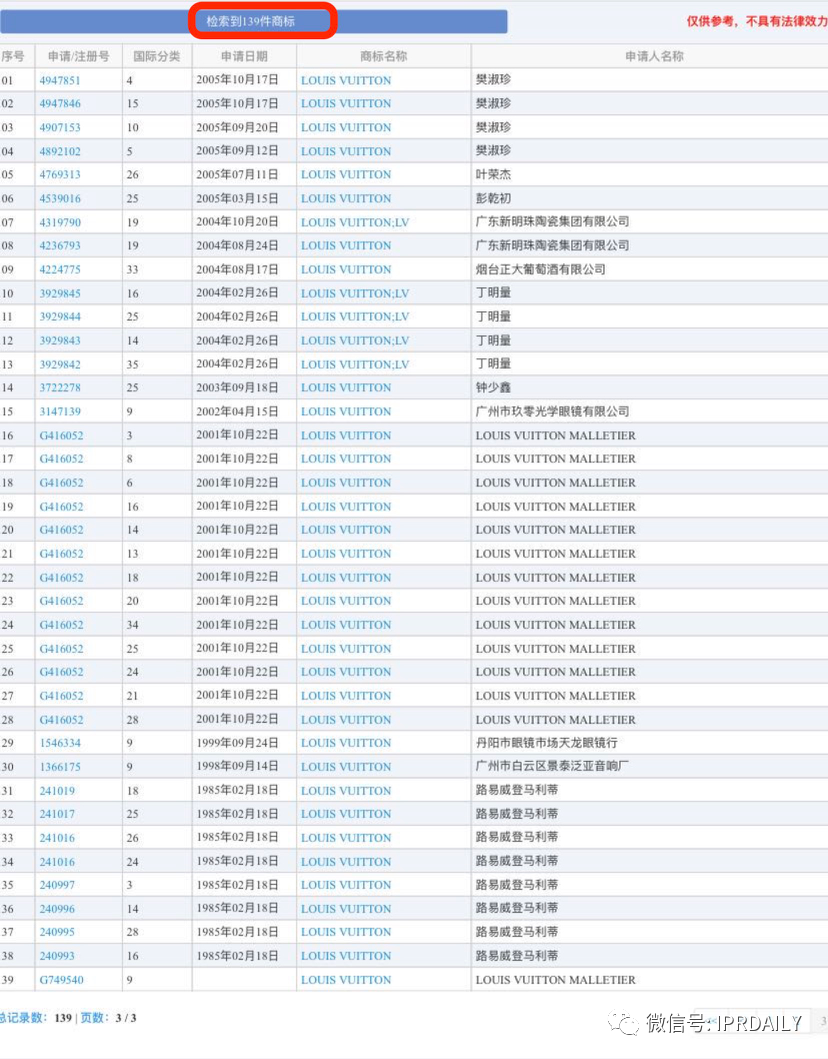Click the 申请/注册号 column header
The height and width of the screenshot is (1059, 828).
point(78,56)
